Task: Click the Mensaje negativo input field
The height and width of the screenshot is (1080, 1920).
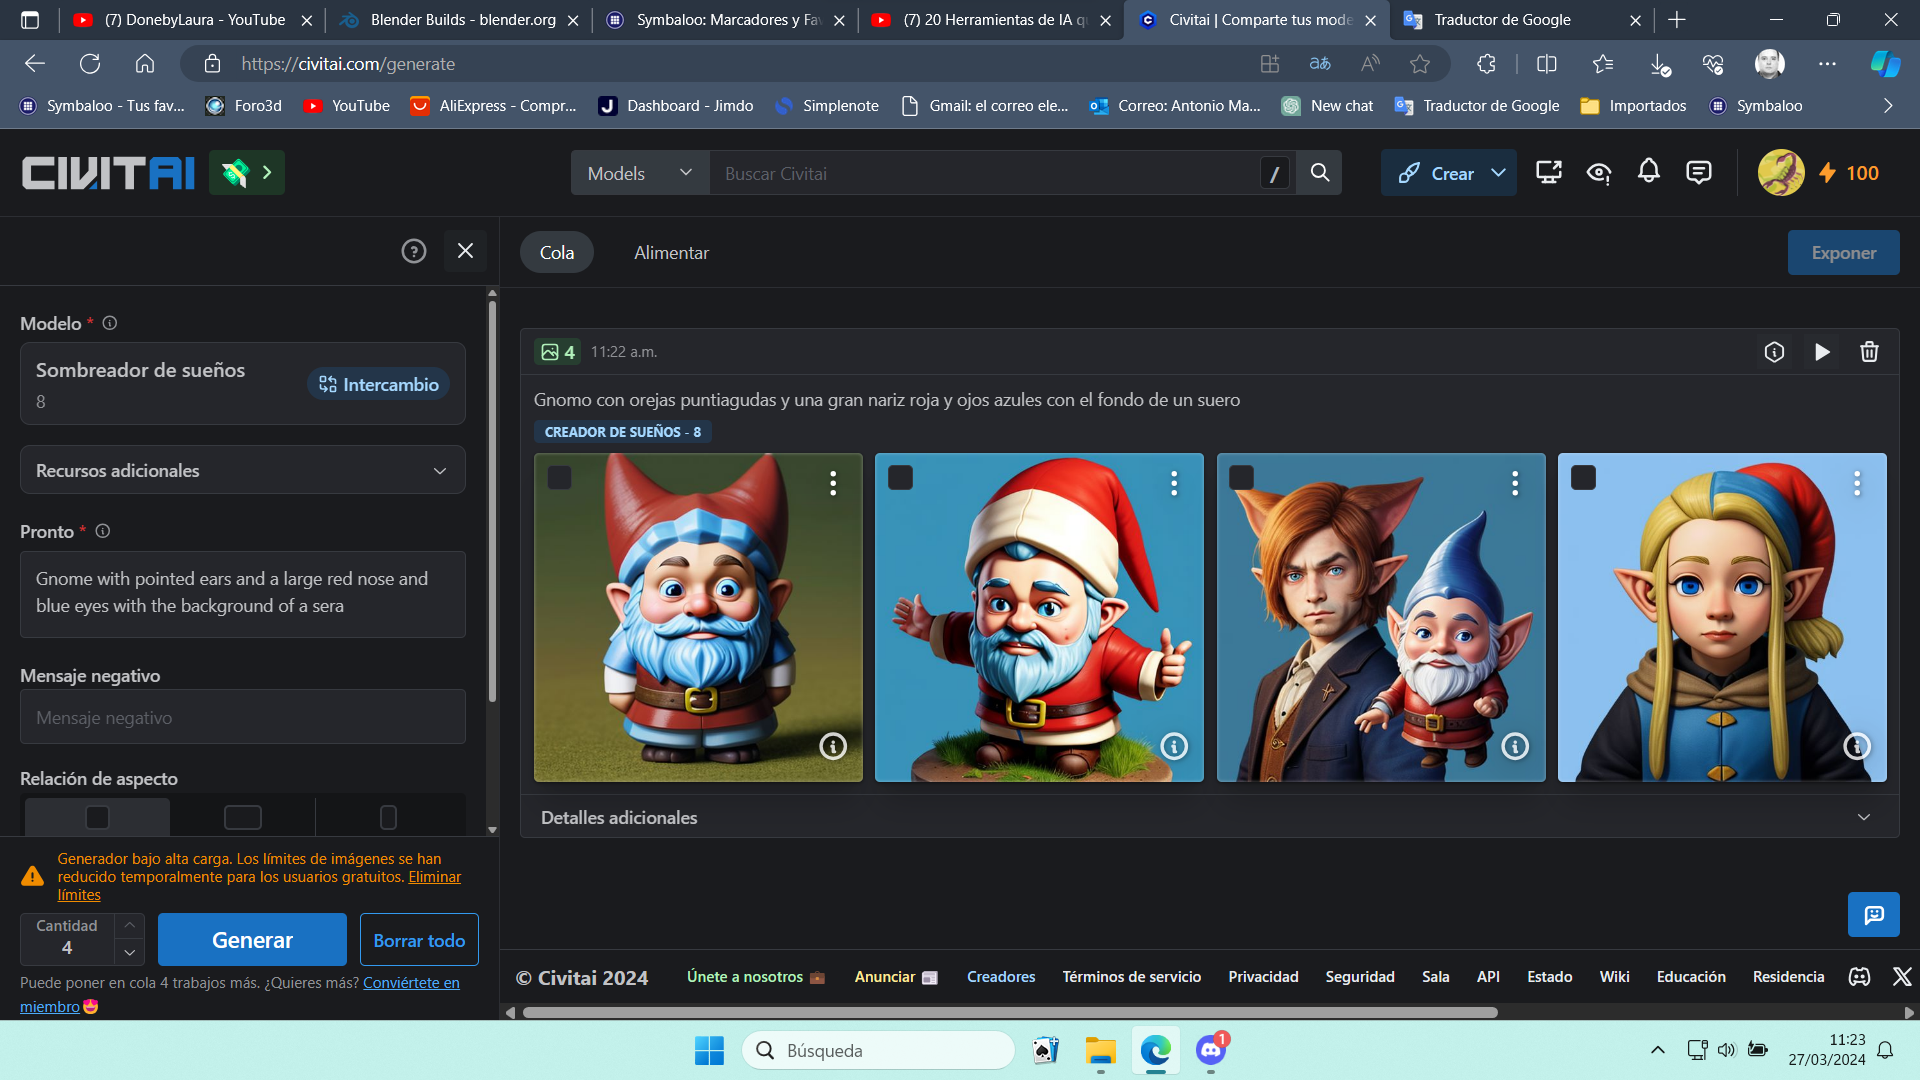Action: (x=242, y=717)
